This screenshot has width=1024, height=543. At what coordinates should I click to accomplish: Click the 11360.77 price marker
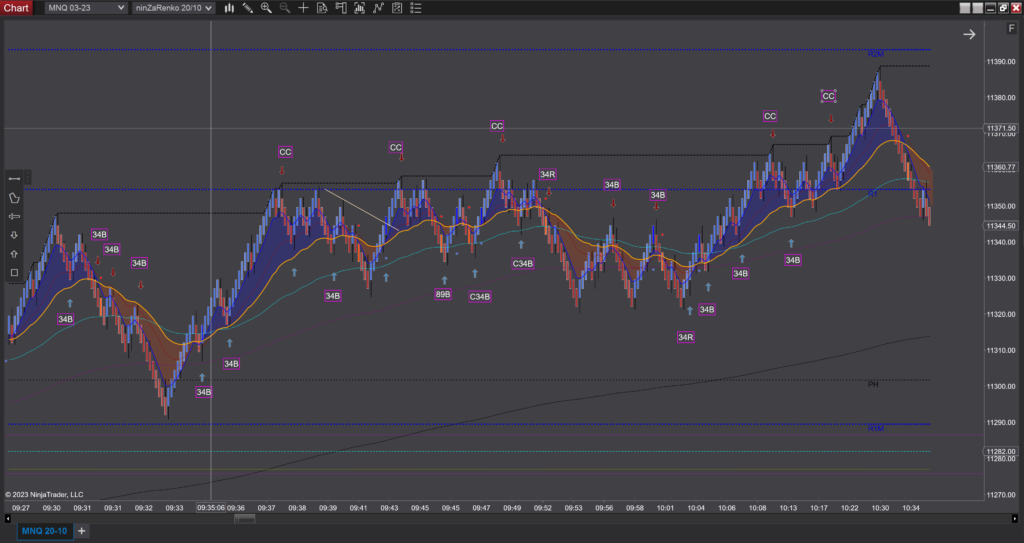coord(1000,167)
